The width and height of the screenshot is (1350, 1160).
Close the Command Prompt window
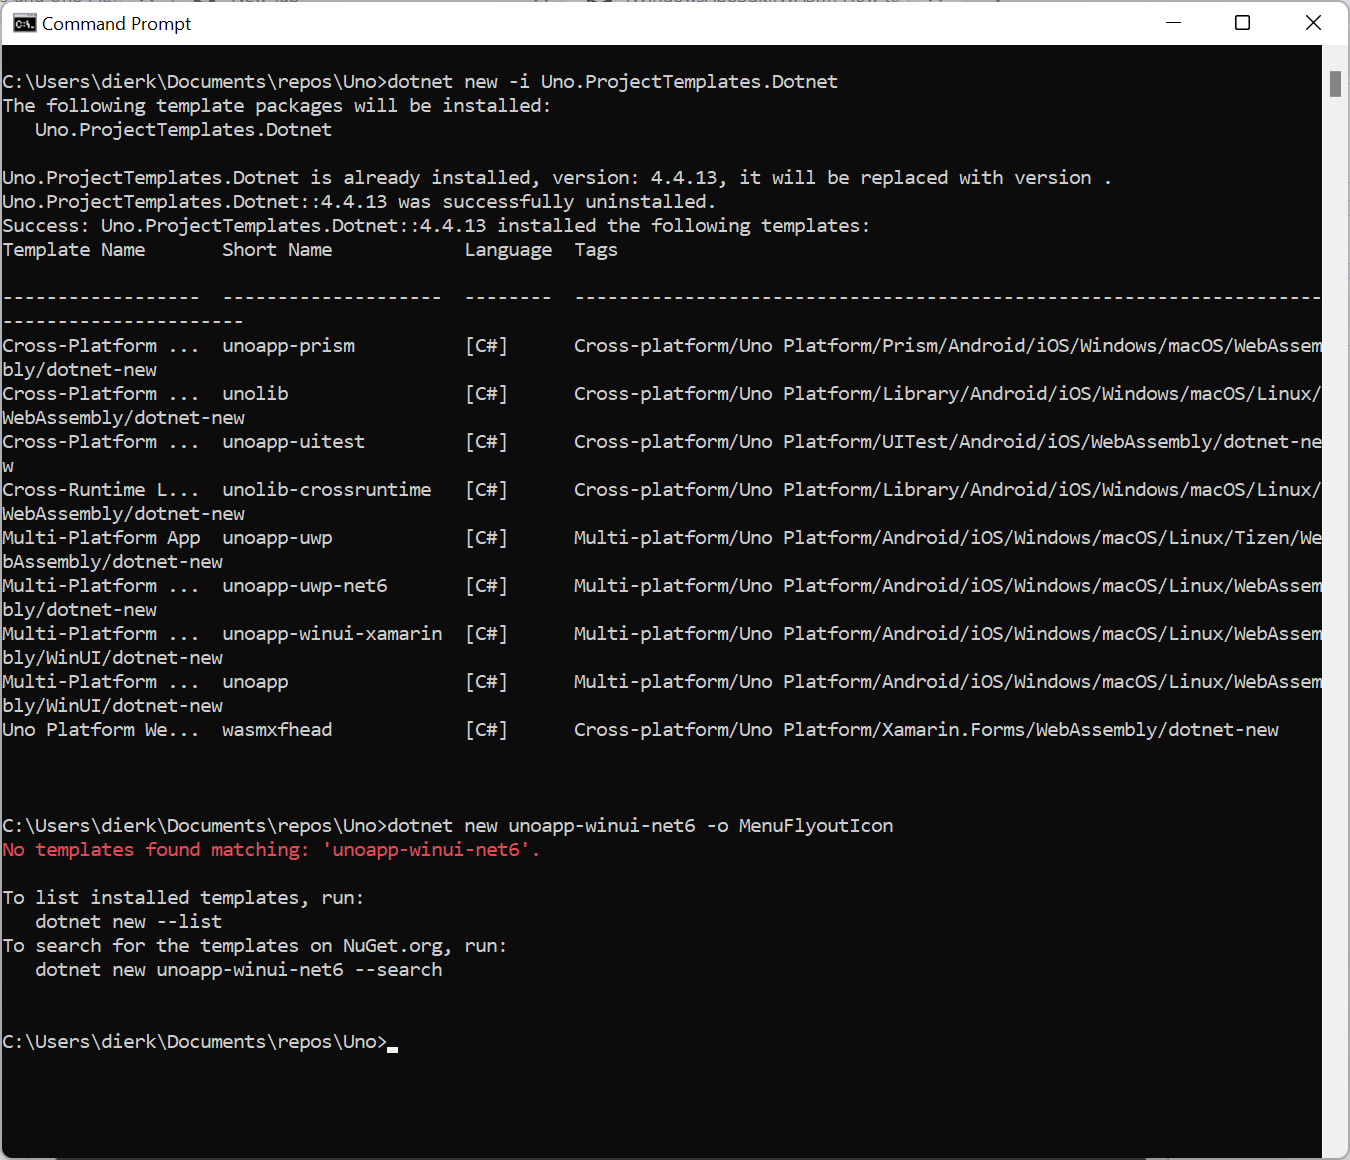(1313, 22)
